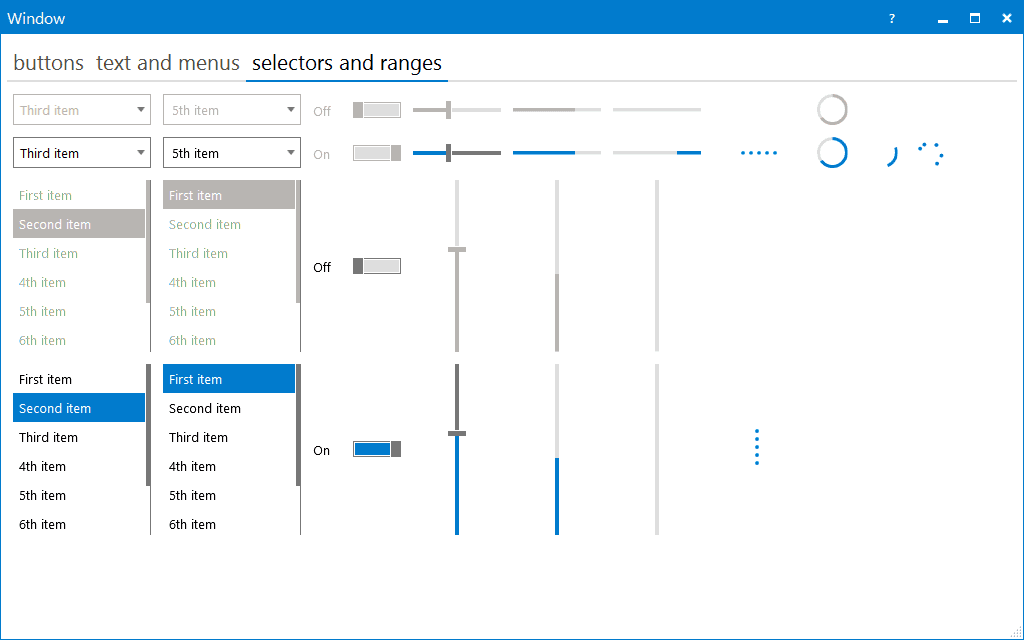Open the enabled "Third item" combo box
This screenshot has height=640, width=1024.
pyautogui.click(x=82, y=153)
